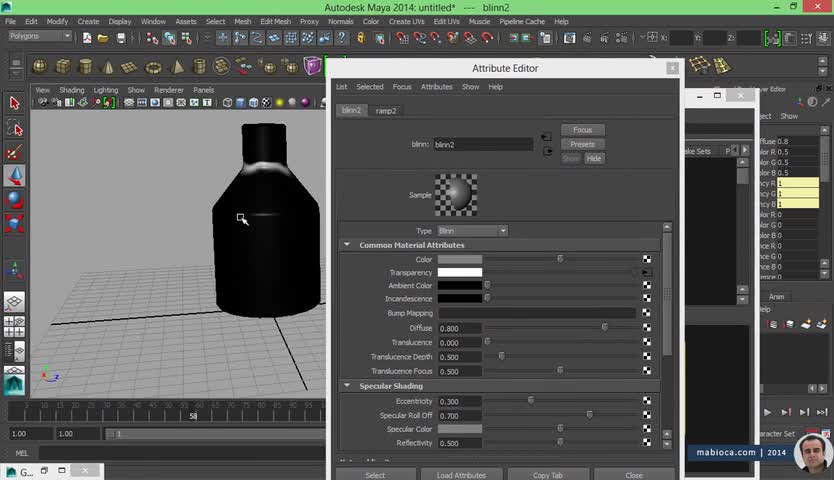Open the material Type dropdown
Image resolution: width=834 pixels, height=480 pixels.
pos(472,231)
